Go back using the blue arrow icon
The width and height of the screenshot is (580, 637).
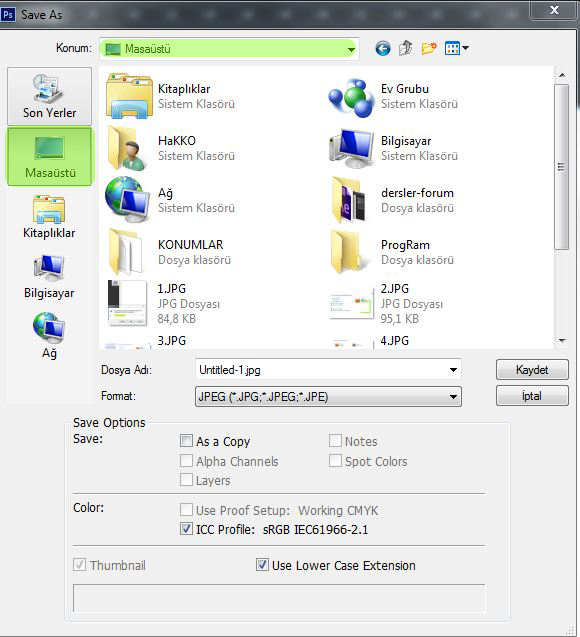pyautogui.click(x=383, y=49)
